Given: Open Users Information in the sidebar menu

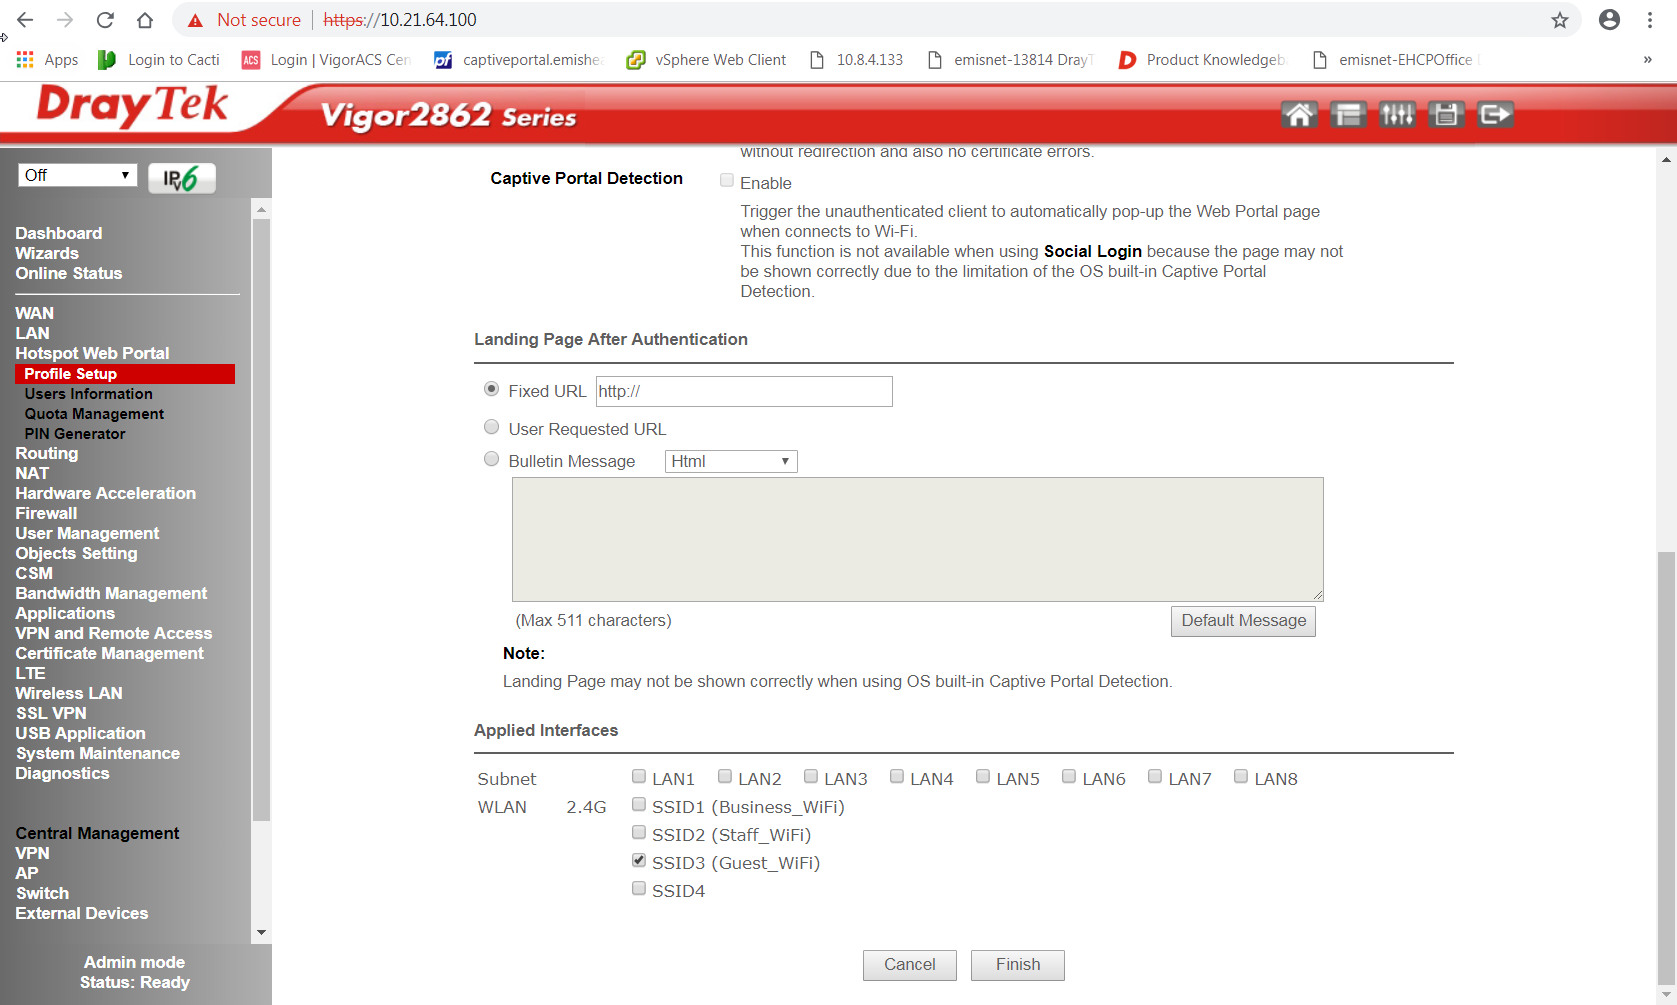Looking at the screenshot, I should [89, 394].
